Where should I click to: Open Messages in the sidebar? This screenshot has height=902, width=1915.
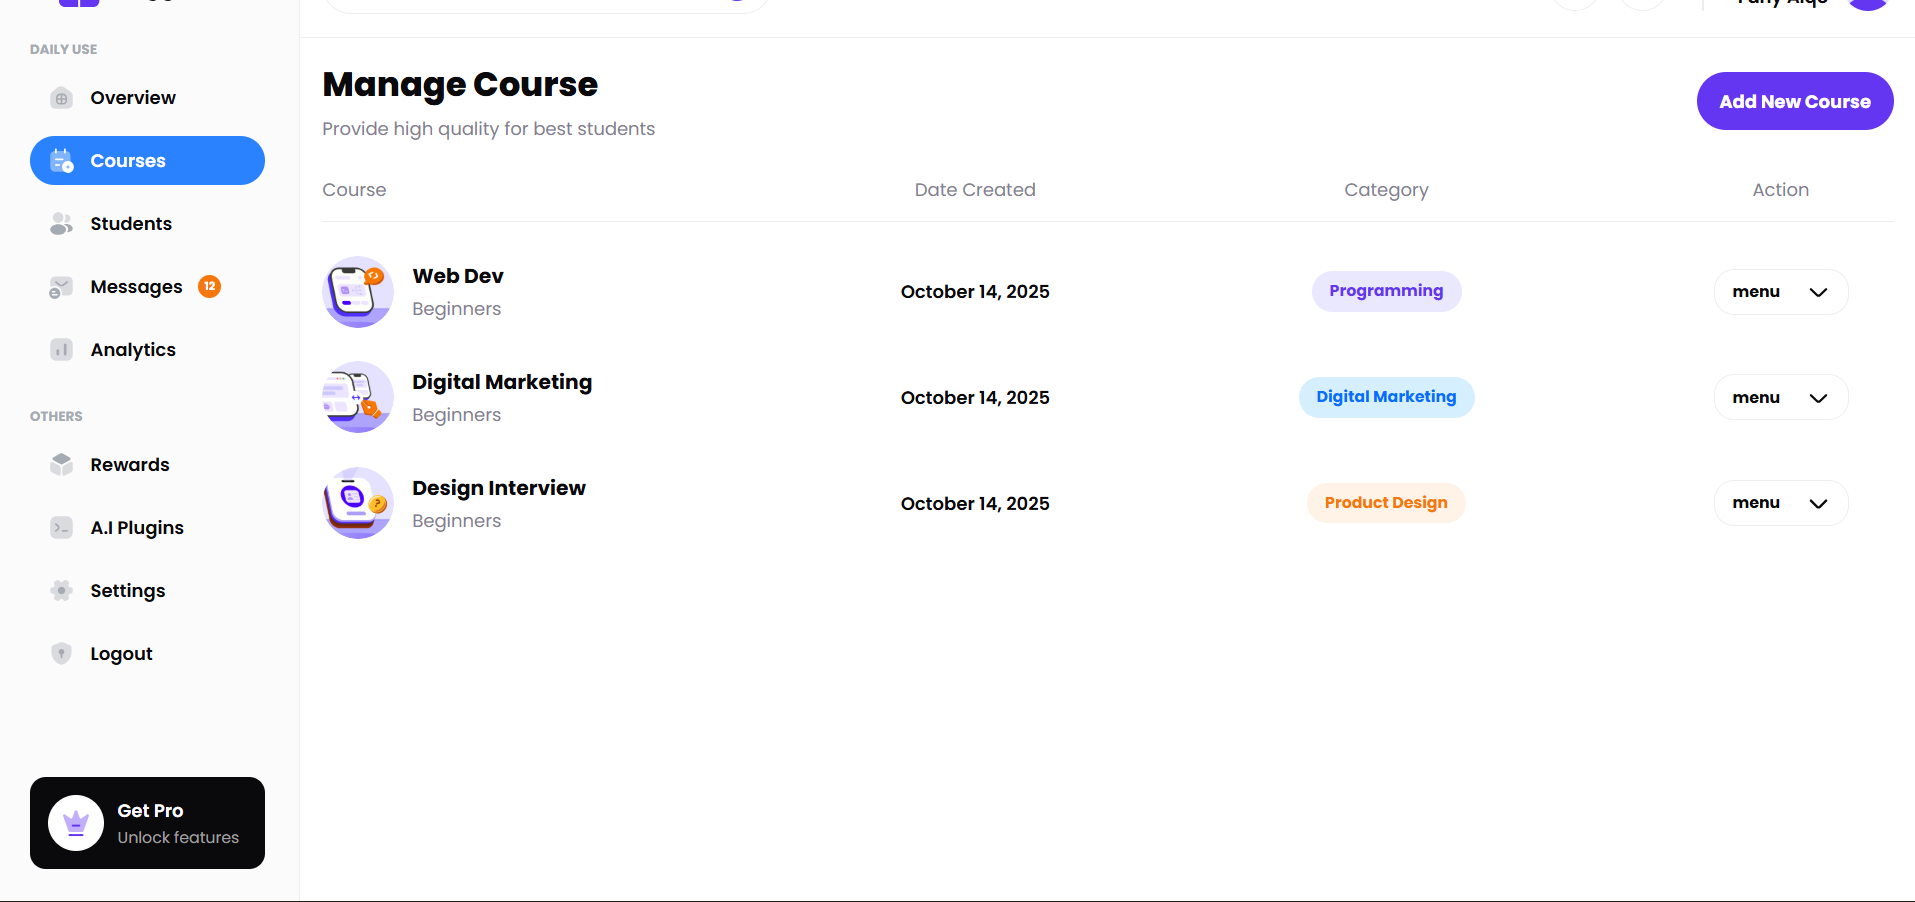tap(136, 287)
